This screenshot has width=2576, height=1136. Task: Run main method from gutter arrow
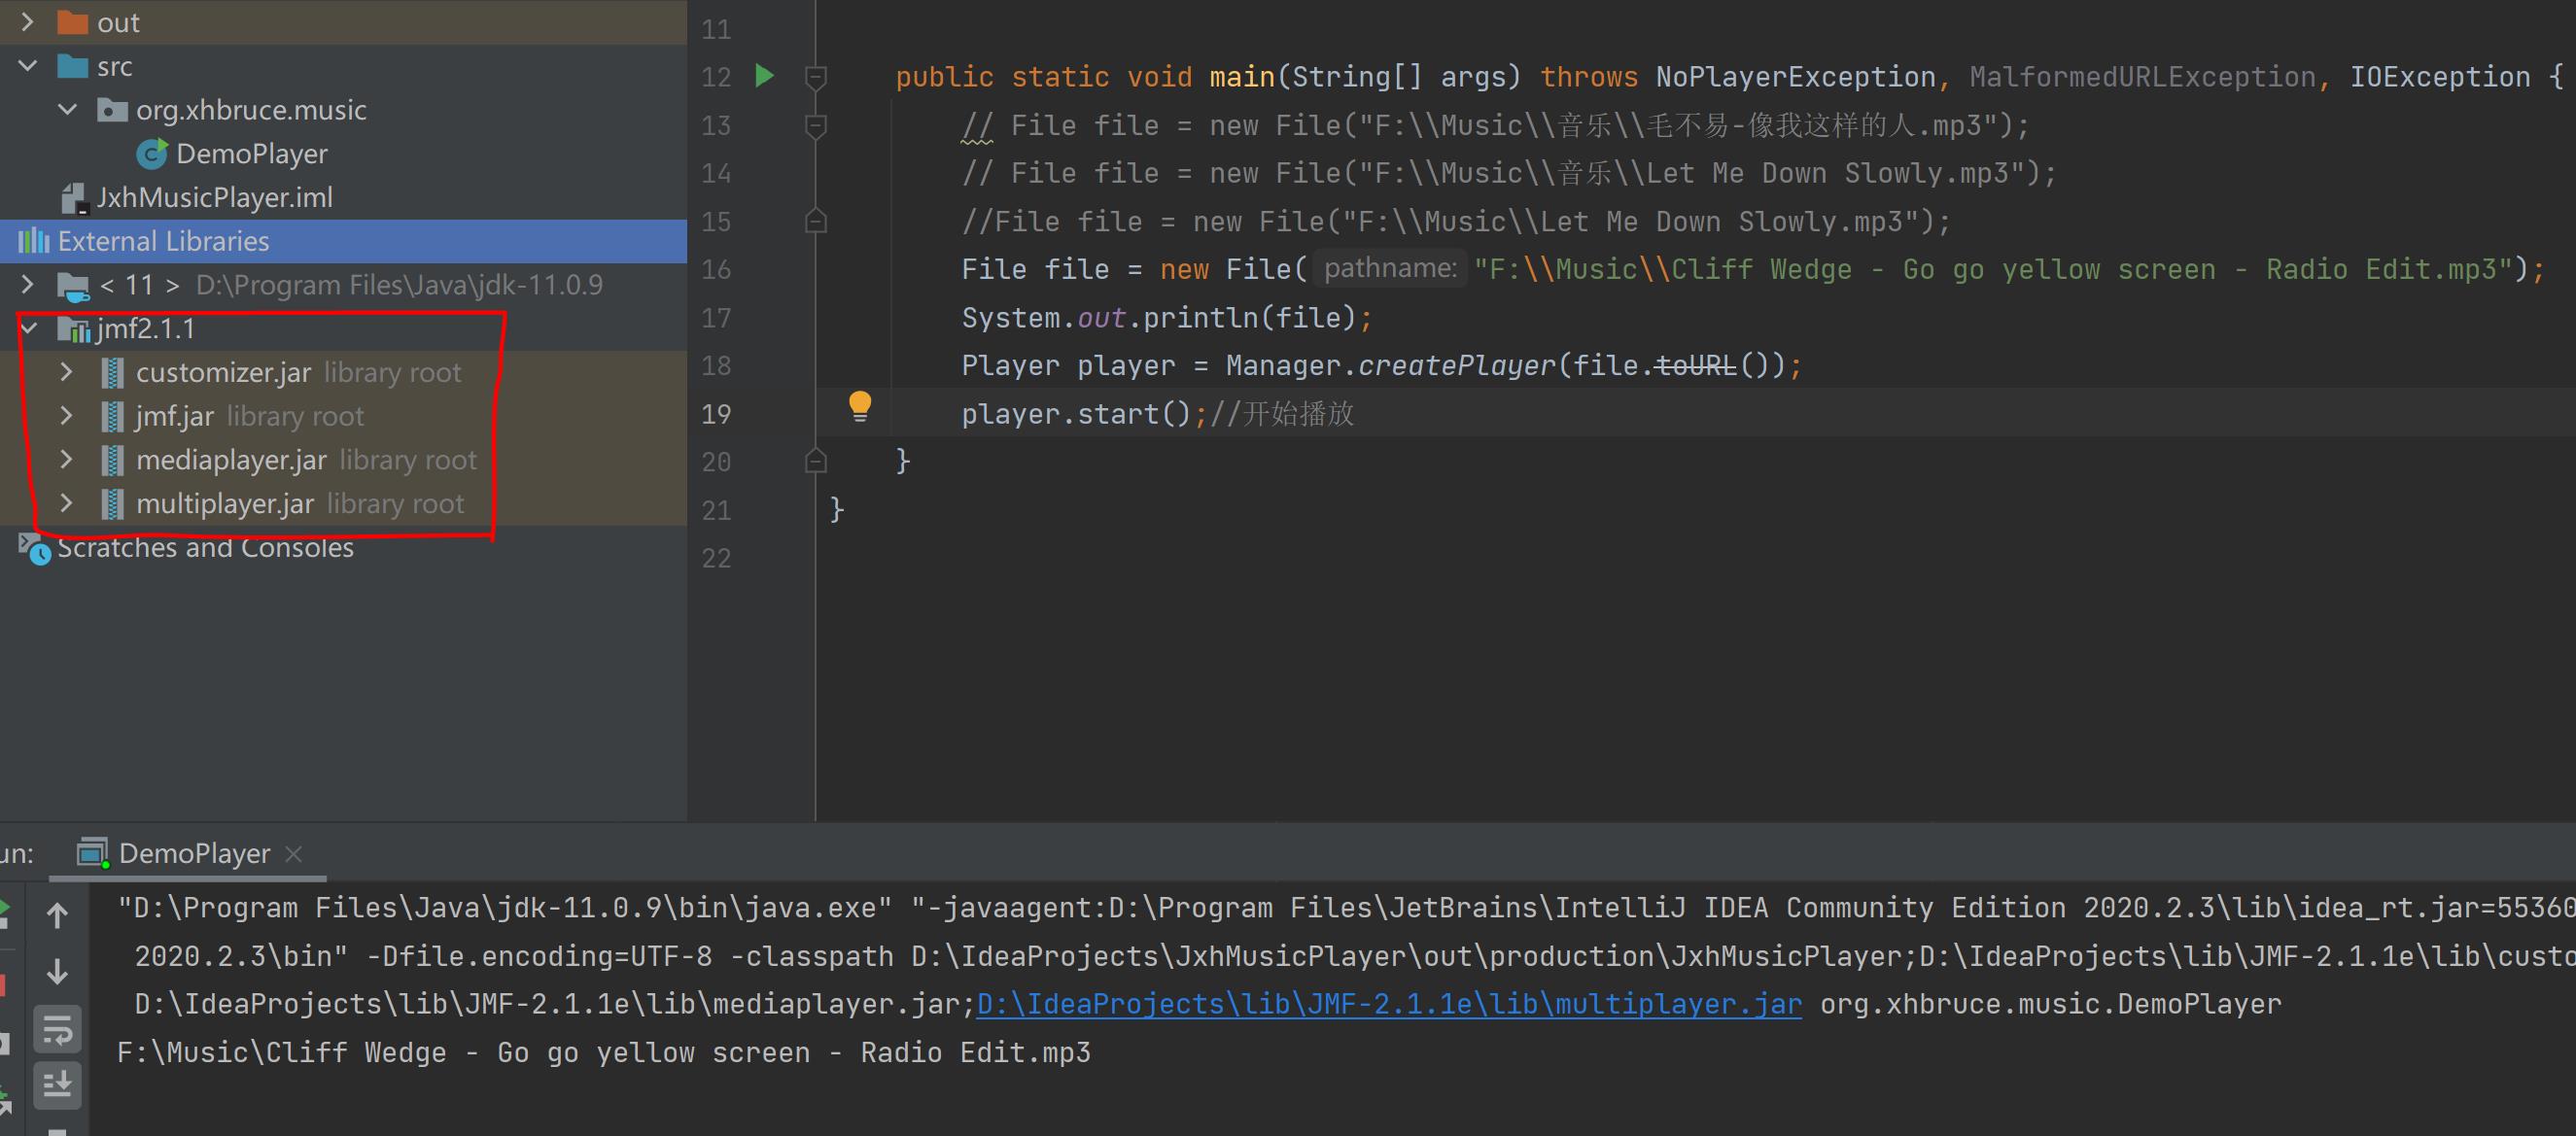click(764, 76)
